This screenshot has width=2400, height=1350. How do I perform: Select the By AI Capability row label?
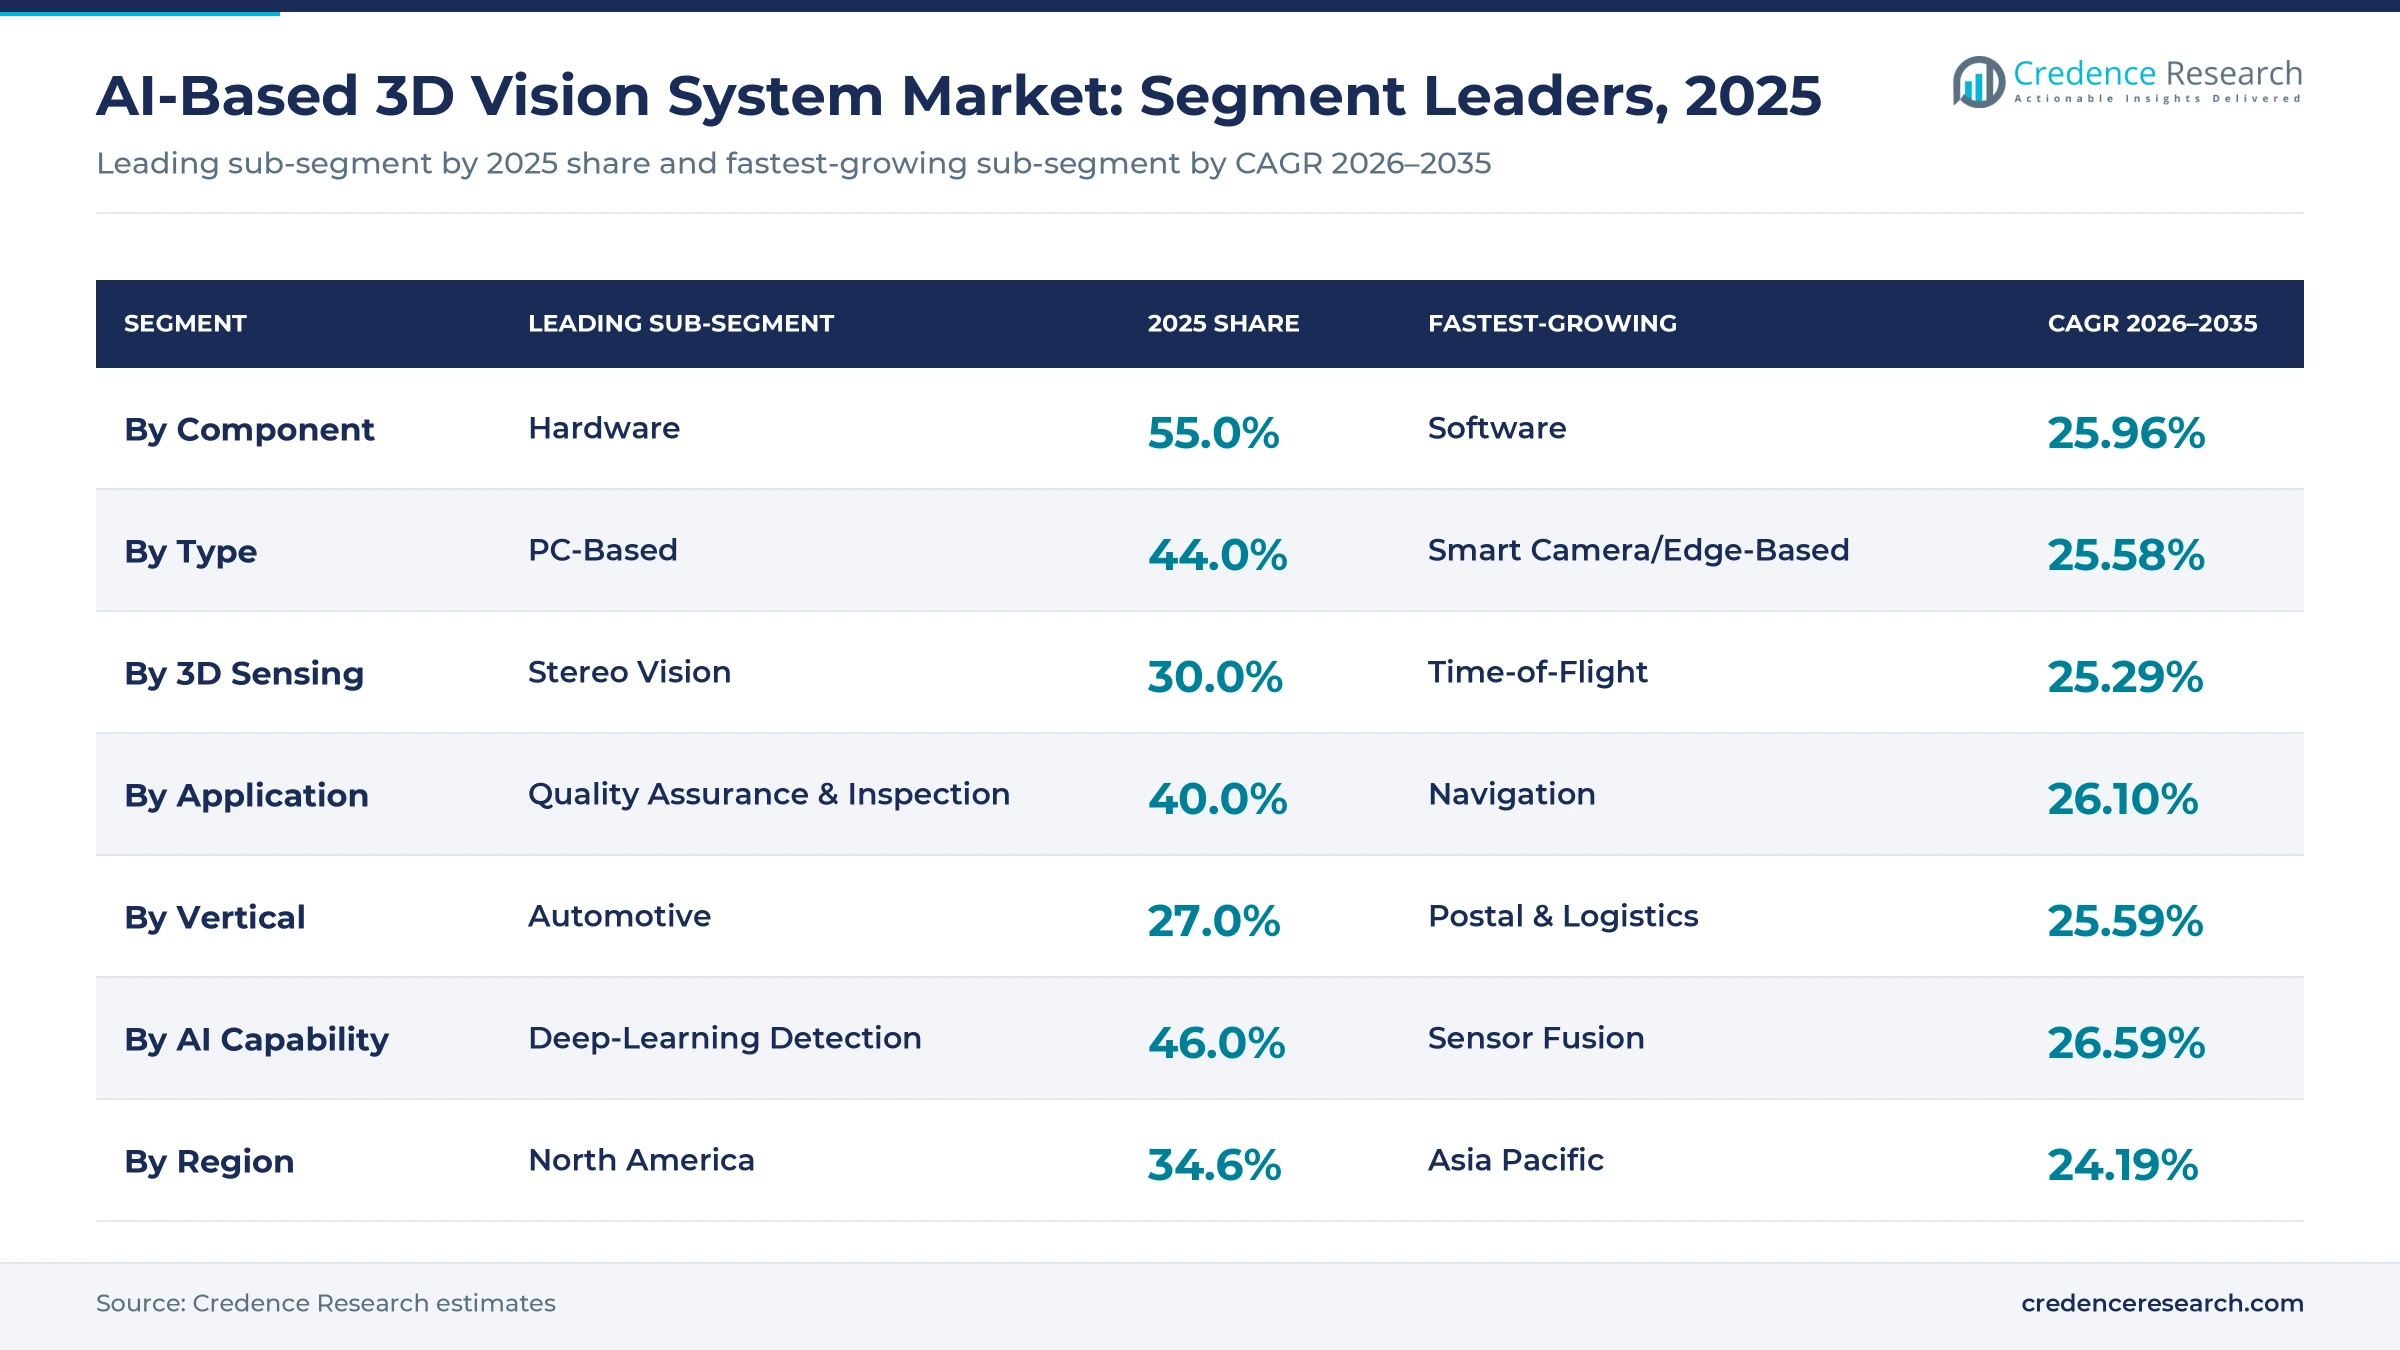pyautogui.click(x=256, y=1040)
